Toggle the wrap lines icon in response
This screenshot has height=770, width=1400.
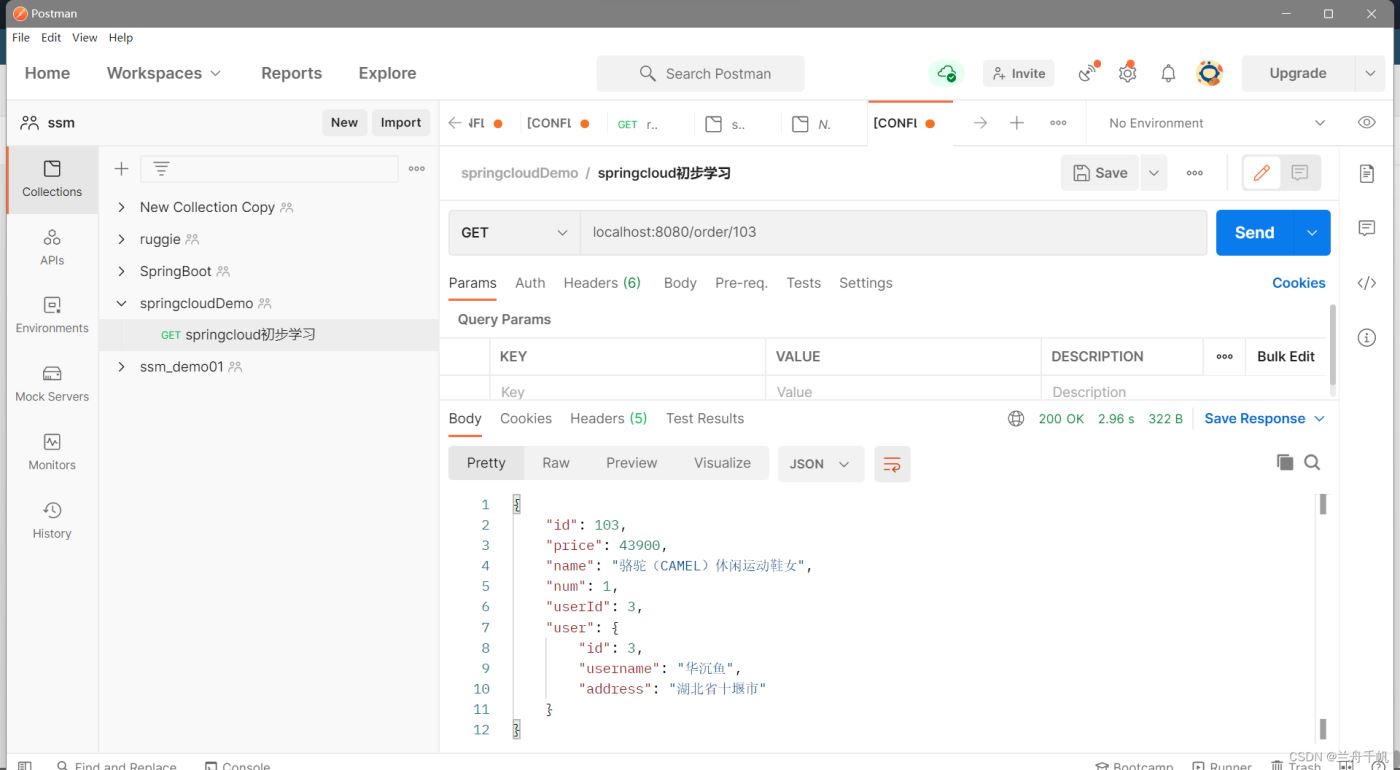pyautogui.click(x=892, y=464)
